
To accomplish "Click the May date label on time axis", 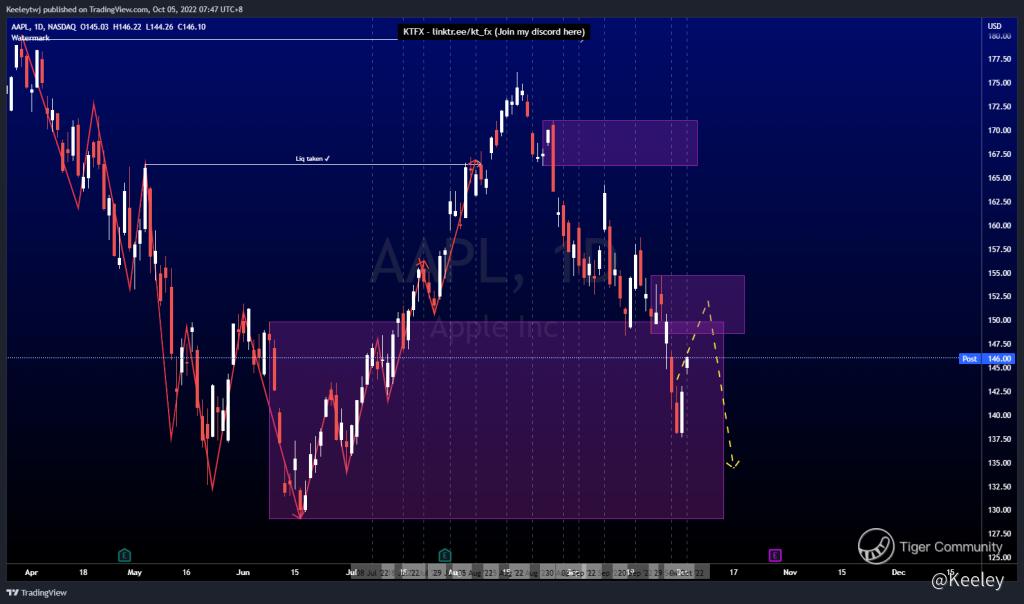I will 135,573.
